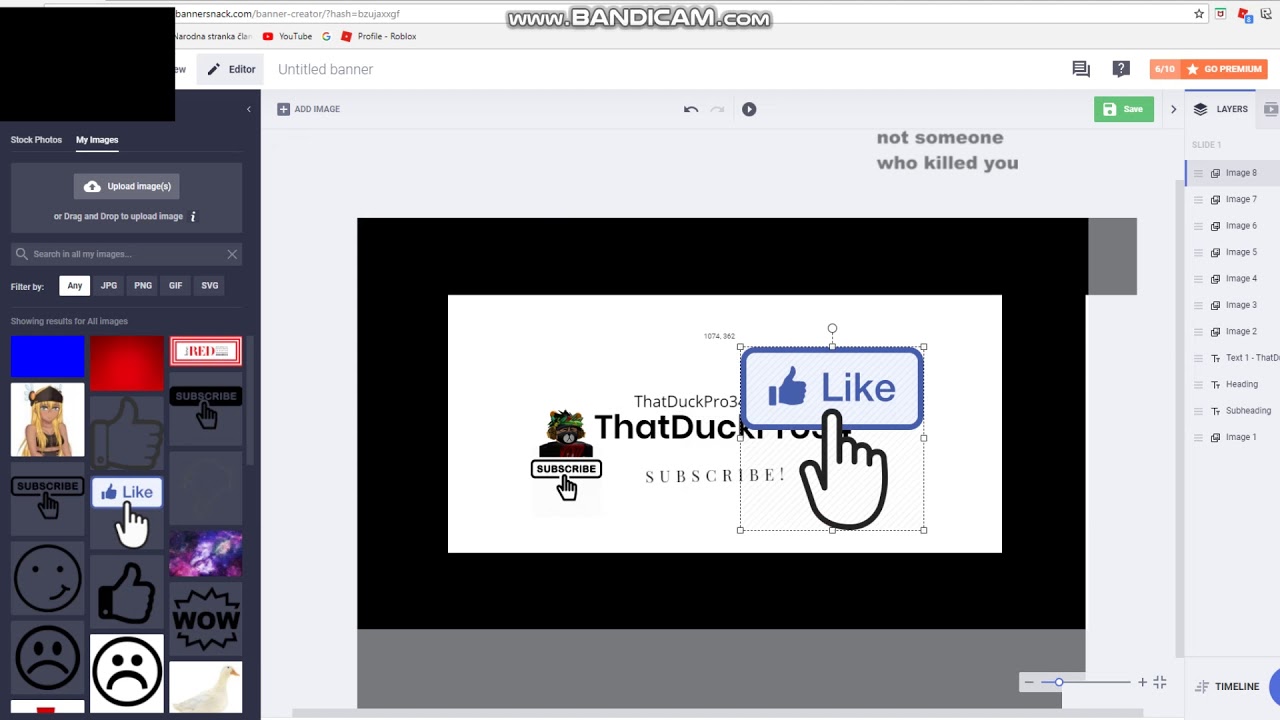
Task: Select Image 7 layer
Action: (1232, 199)
